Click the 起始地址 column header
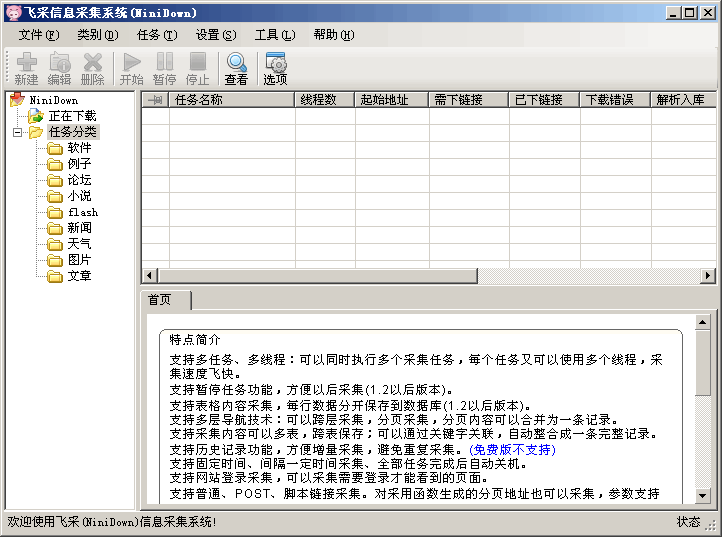Image resolution: width=722 pixels, height=537 pixels. tap(392, 99)
